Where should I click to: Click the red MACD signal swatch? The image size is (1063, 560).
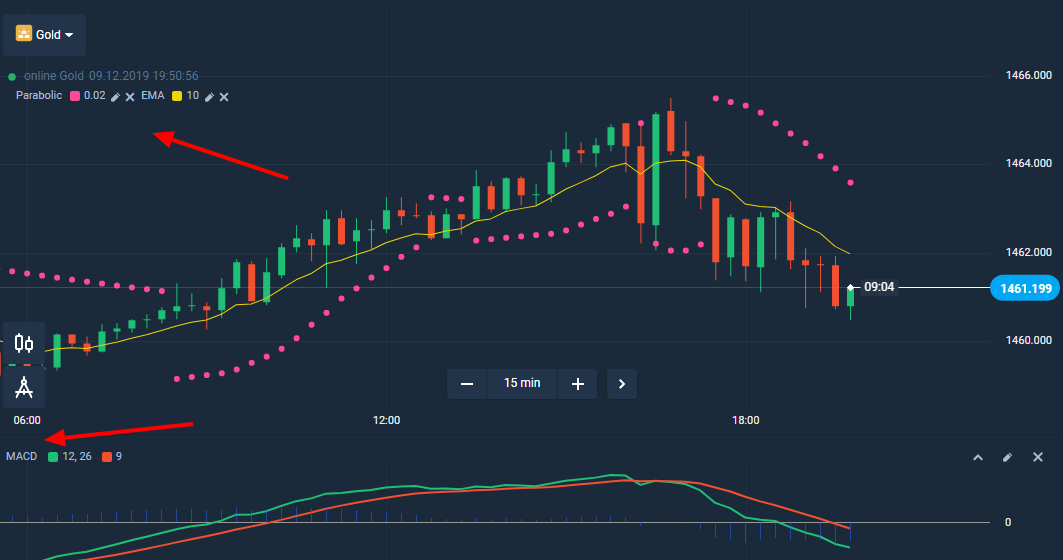pyautogui.click(x=107, y=457)
